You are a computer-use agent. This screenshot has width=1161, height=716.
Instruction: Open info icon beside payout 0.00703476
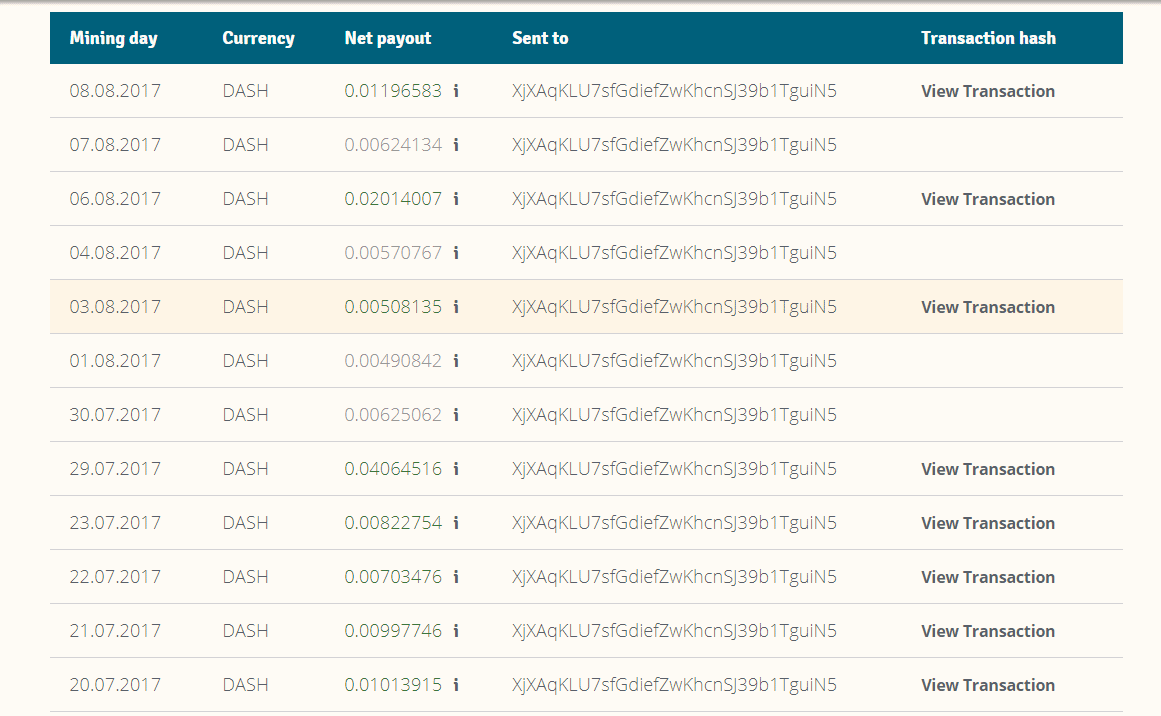(456, 577)
